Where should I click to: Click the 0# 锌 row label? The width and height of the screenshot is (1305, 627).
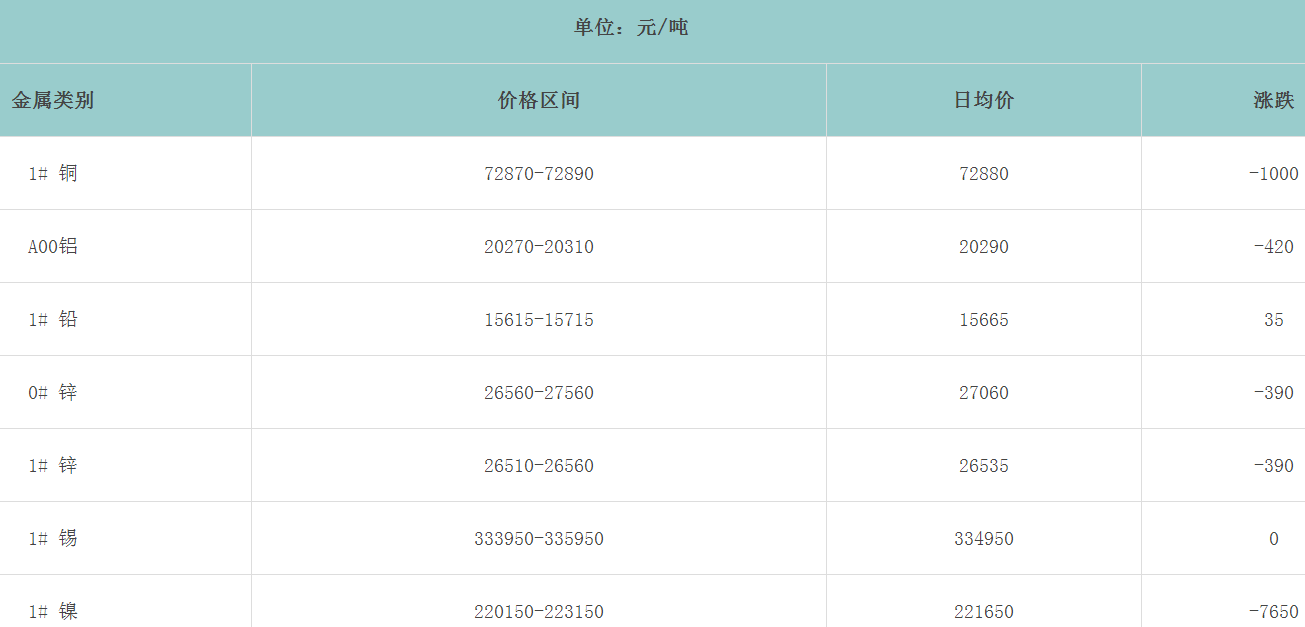[x=53, y=393]
